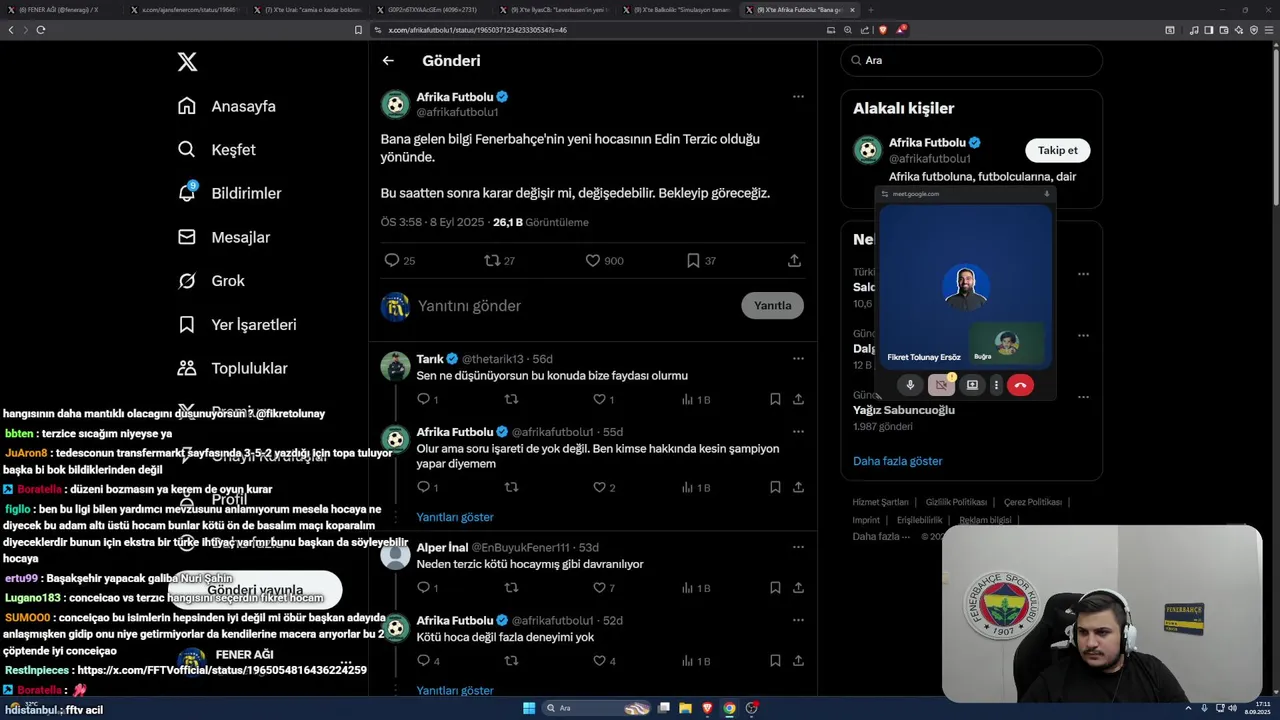Share the main Afrika Futbolu post
Viewport: 1280px width, 720px height.
(794, 260)
